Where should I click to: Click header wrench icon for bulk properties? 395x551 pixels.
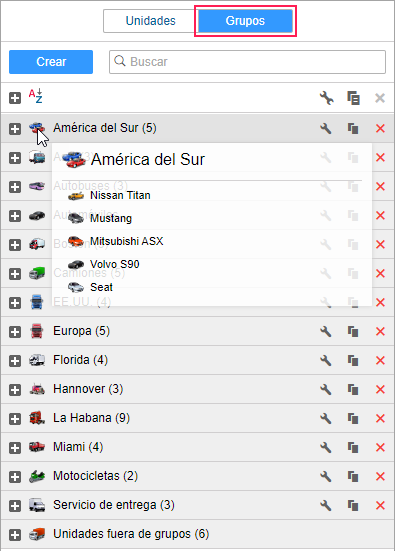coord(326,98)
